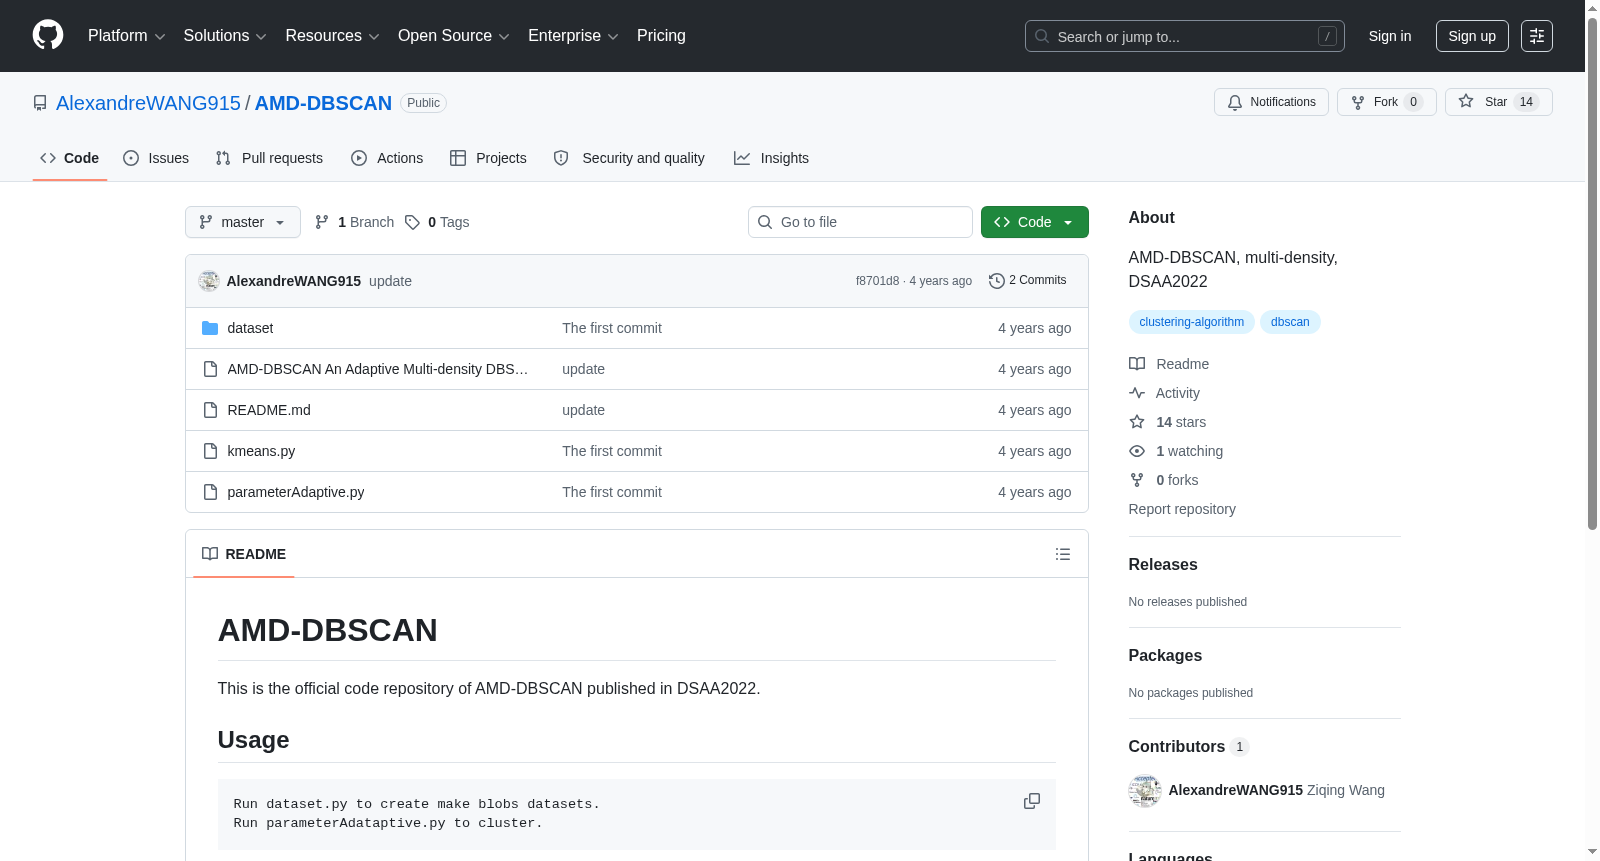This screenshot has height=861, width=1600.
Task: Expand the Resources menu
Action: coord(332,36)
